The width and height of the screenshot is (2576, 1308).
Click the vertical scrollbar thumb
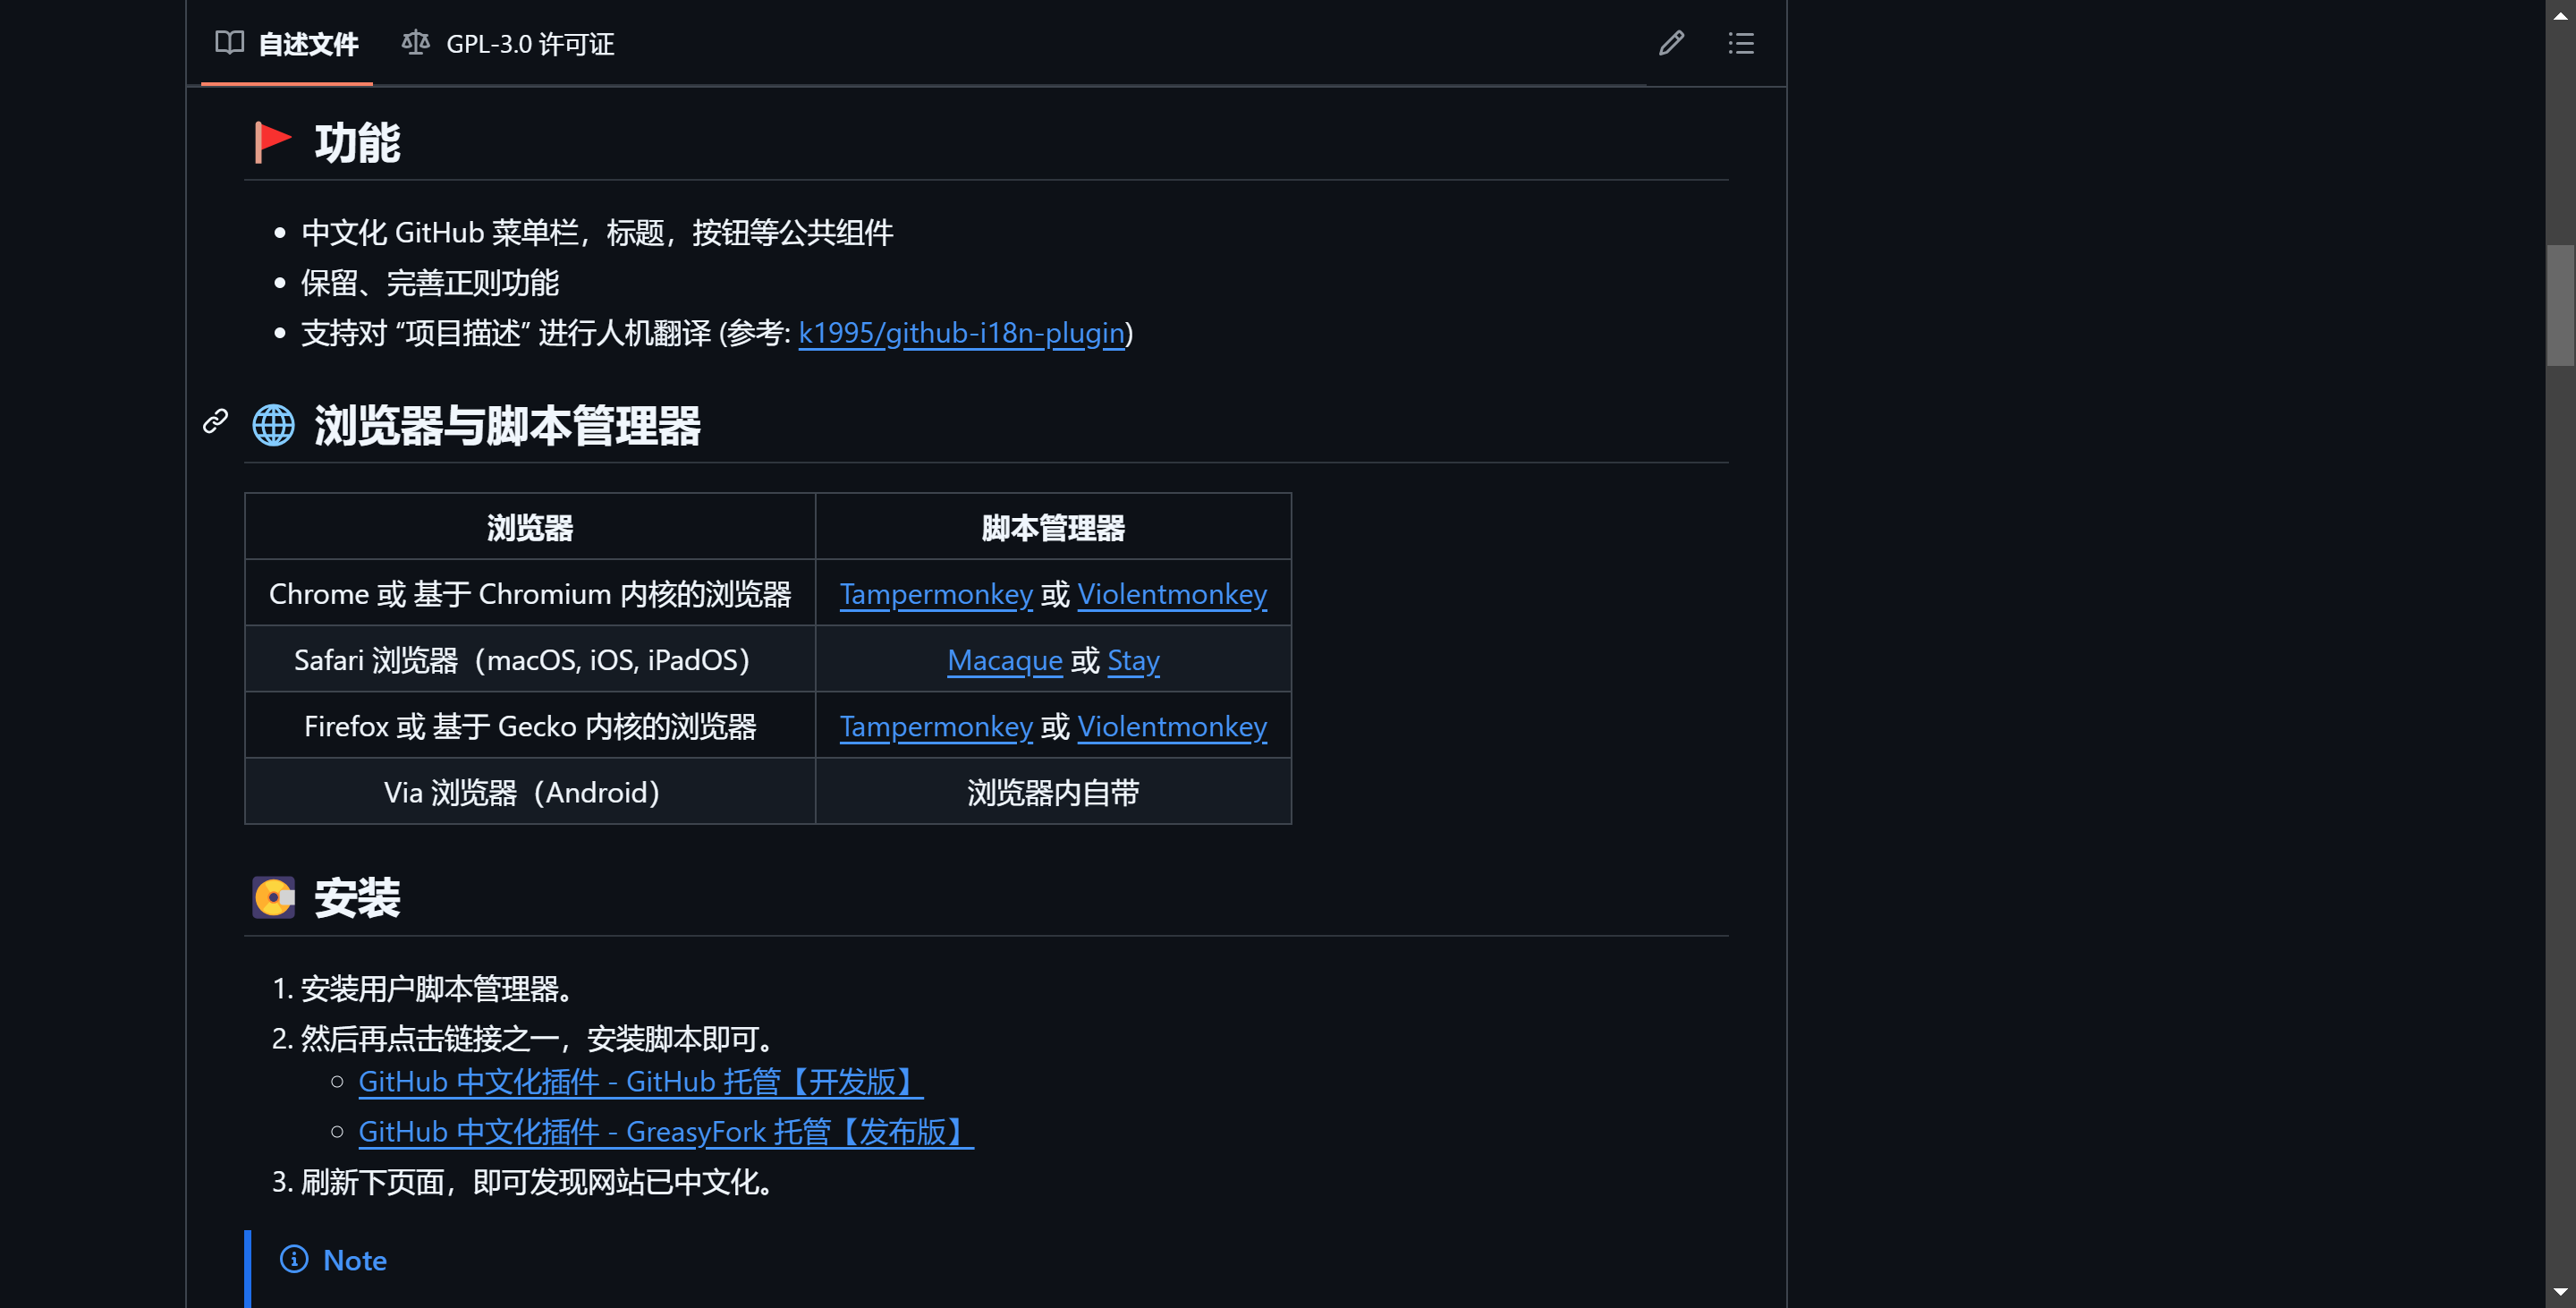(2560, 305)
